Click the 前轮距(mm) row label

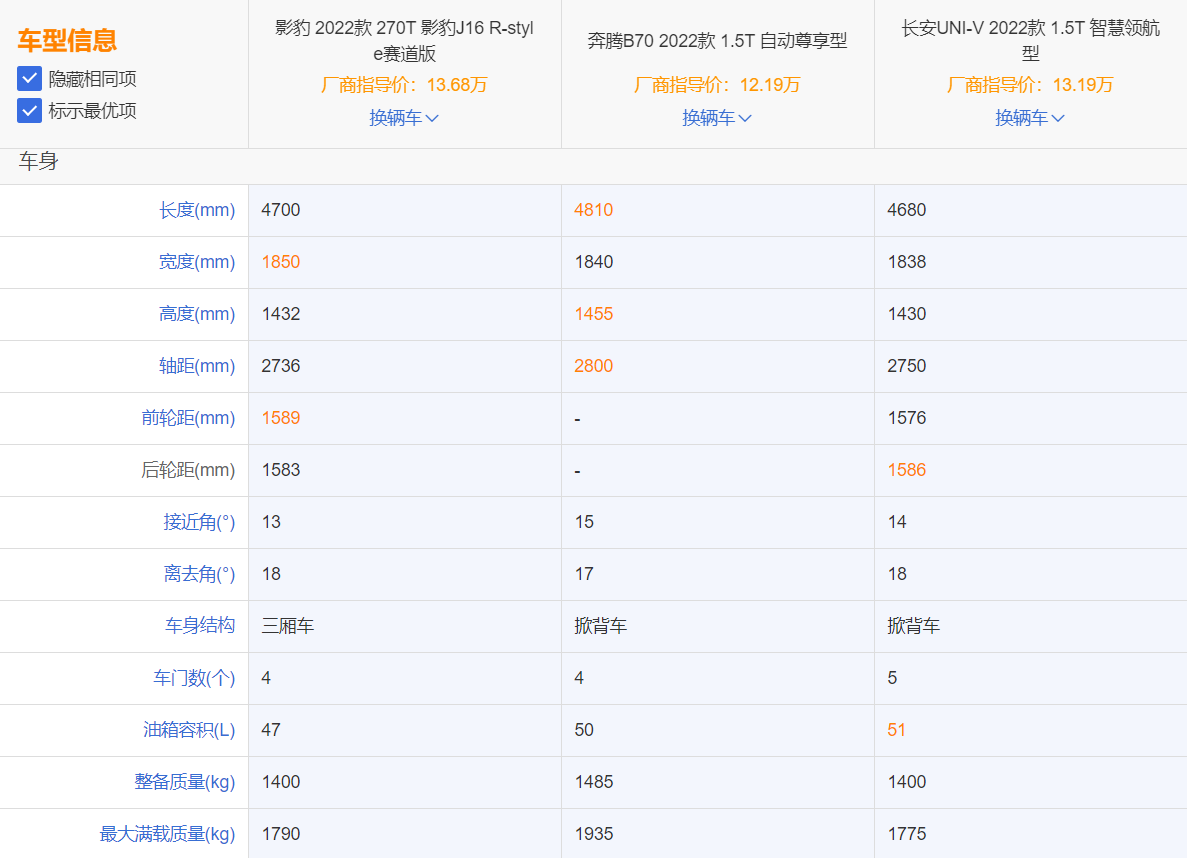[x=188, y=418]
